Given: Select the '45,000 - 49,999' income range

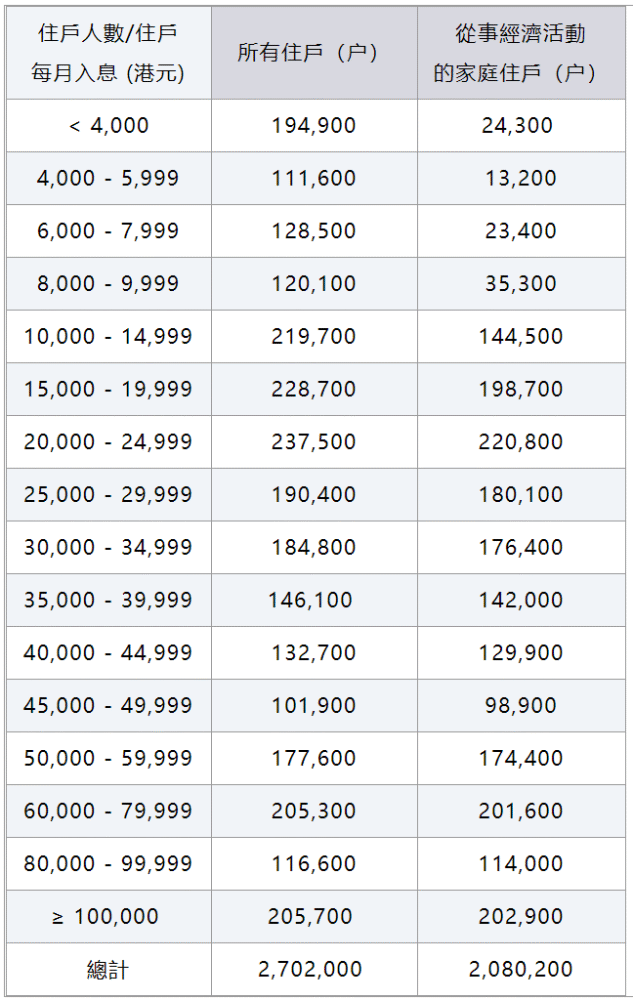Looking at the screenshot, I should 109,706.
